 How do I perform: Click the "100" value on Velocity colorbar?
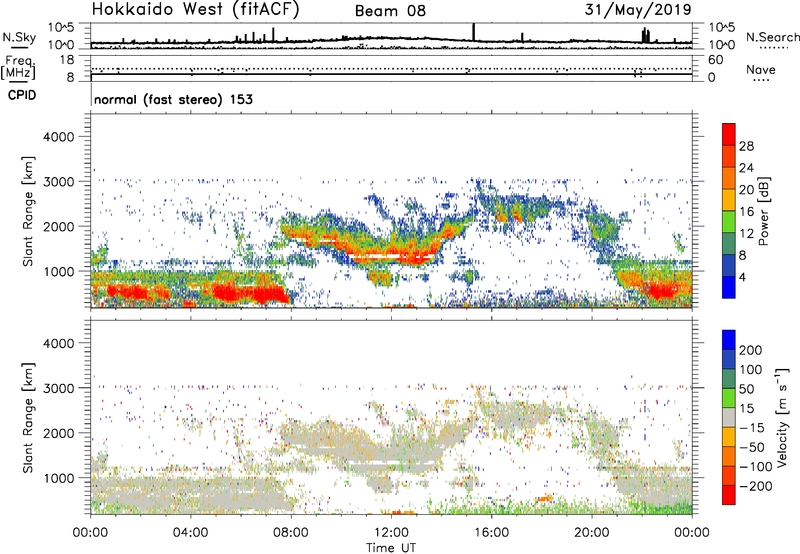click(x=751, y=369)
